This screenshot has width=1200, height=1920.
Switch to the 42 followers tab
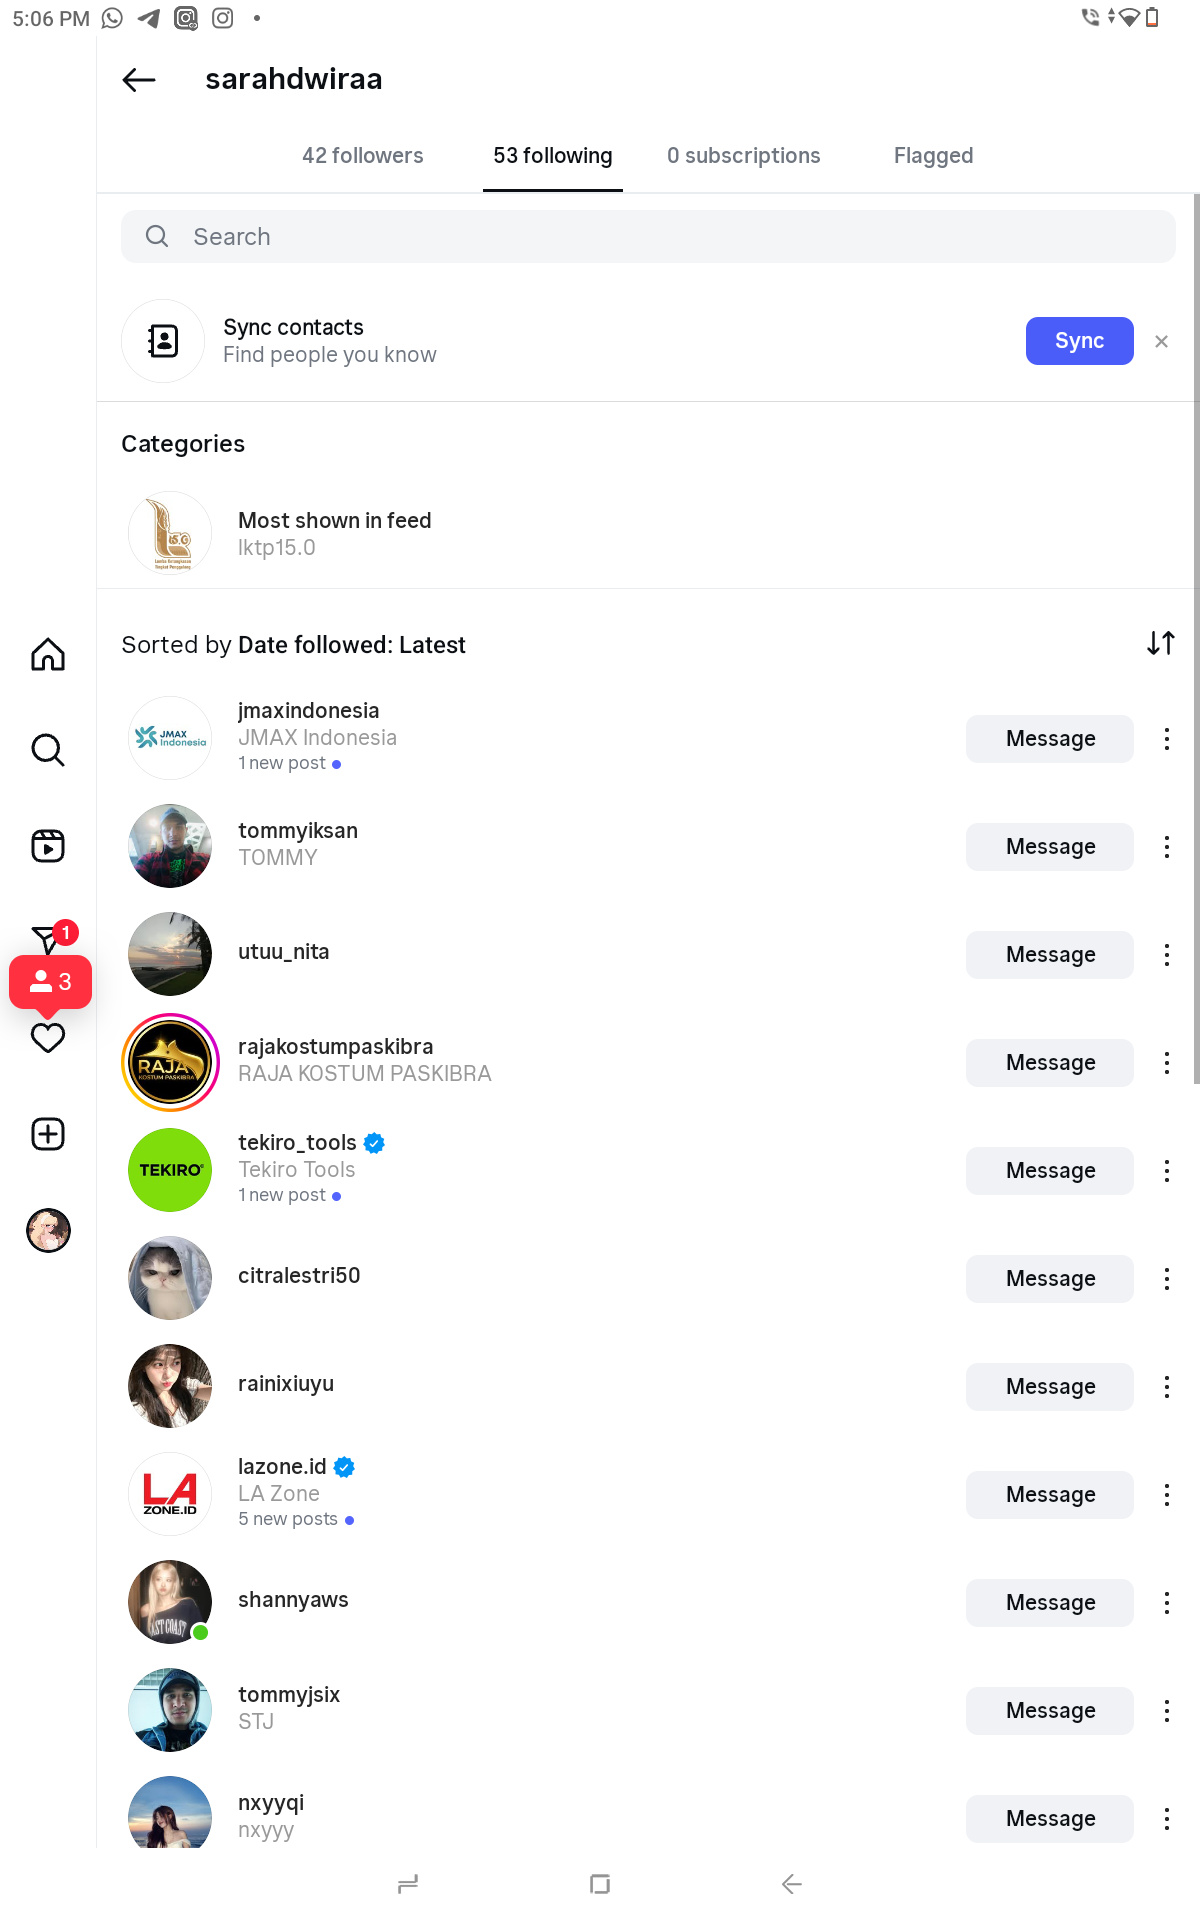(x=362, y=156)
